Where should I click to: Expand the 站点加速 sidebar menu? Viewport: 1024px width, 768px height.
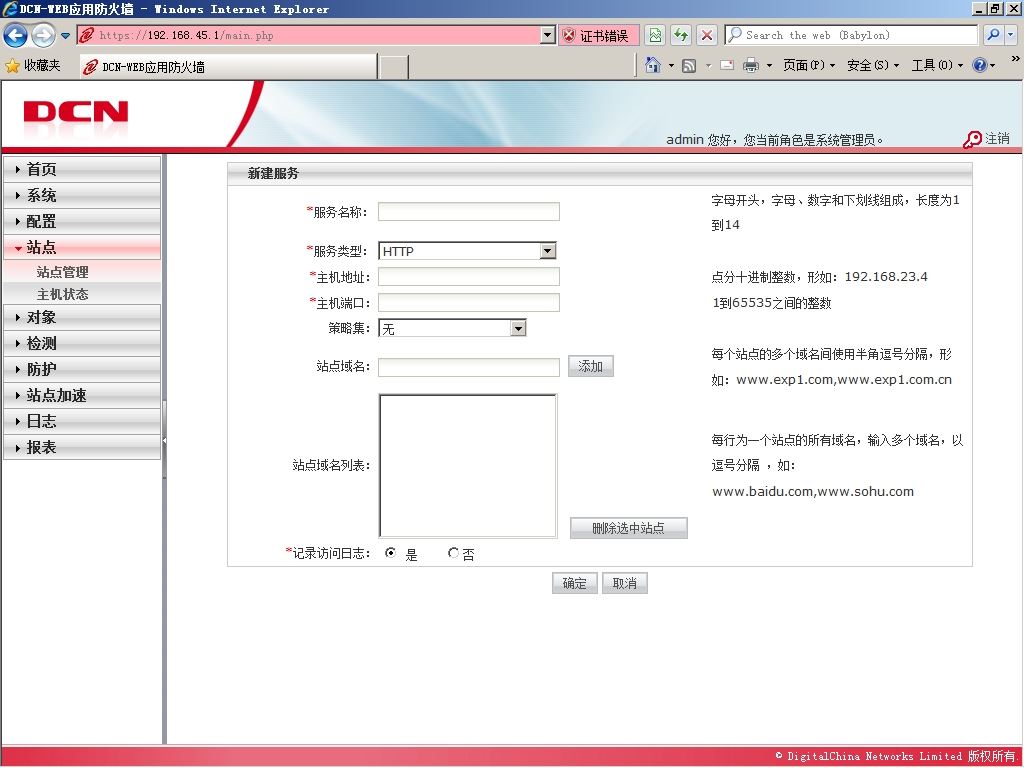[x=82, y=395]
